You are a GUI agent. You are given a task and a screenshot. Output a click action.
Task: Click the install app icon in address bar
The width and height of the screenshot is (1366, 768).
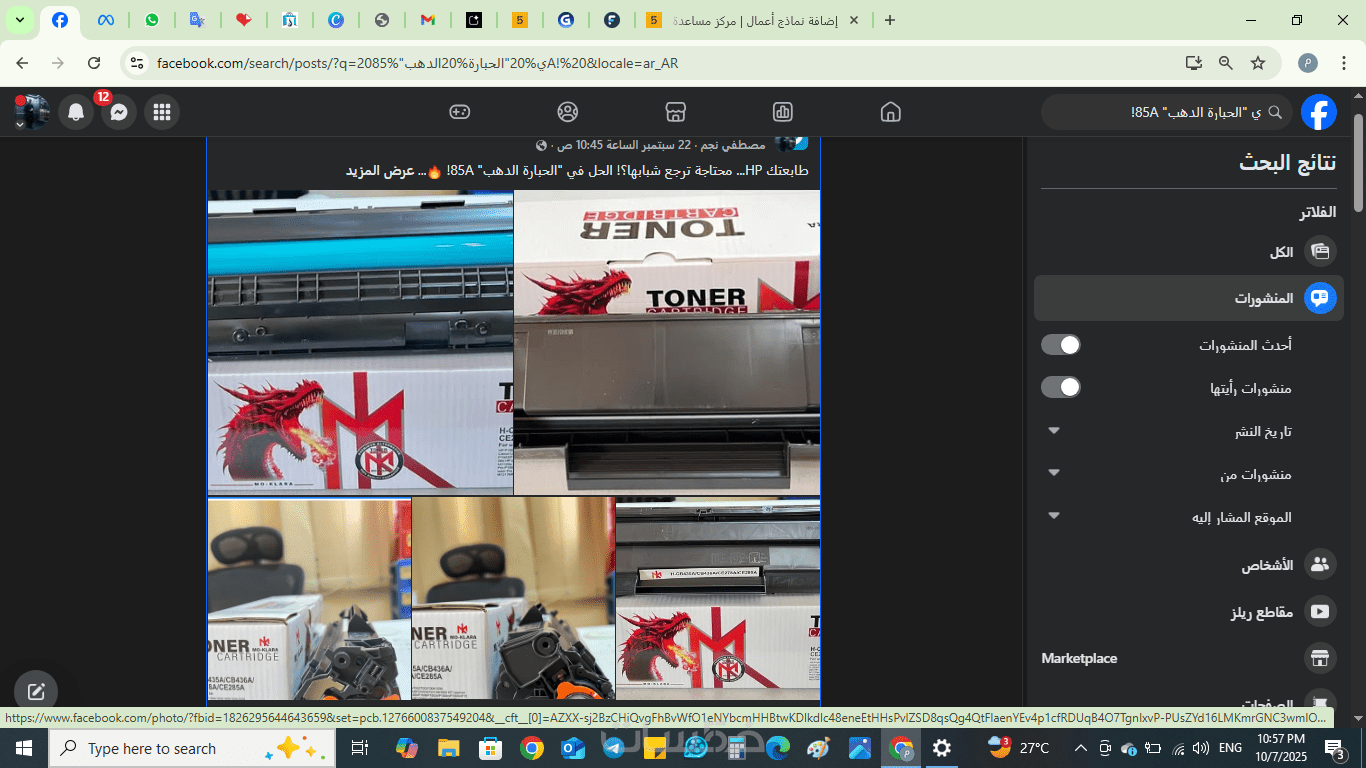tap(1194, 63)
